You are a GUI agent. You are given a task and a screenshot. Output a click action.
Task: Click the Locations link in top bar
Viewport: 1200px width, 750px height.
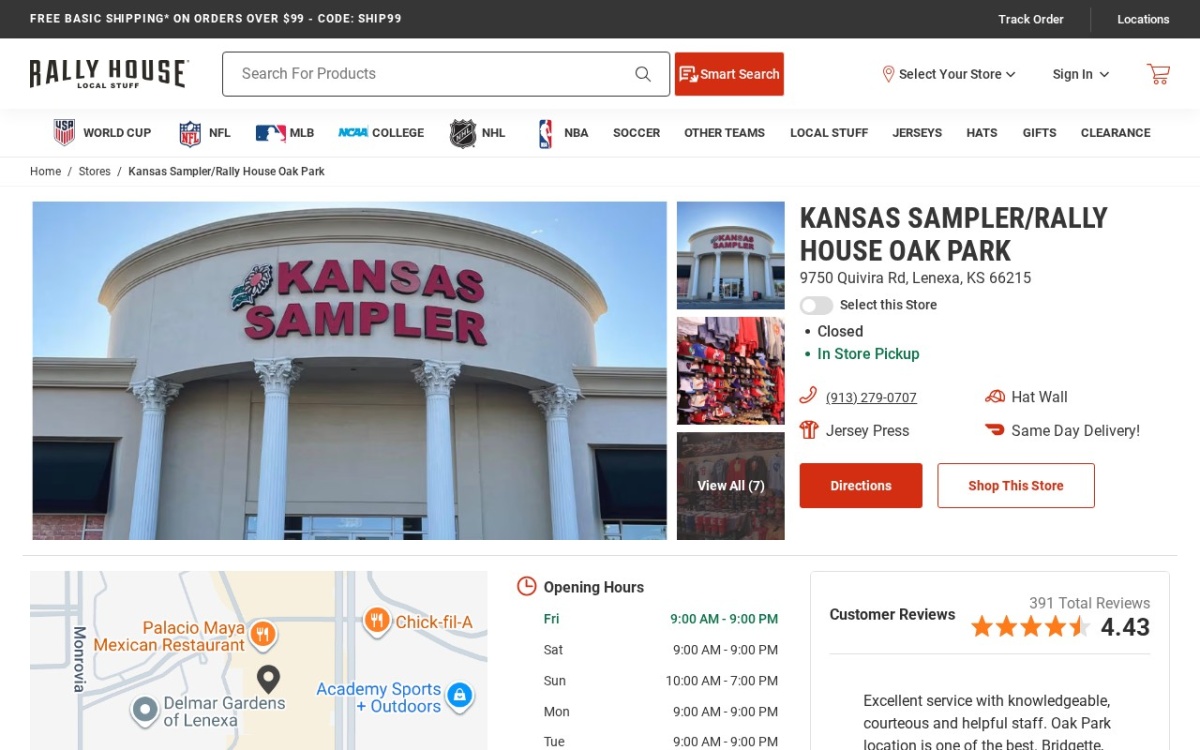pos(1143,19)
